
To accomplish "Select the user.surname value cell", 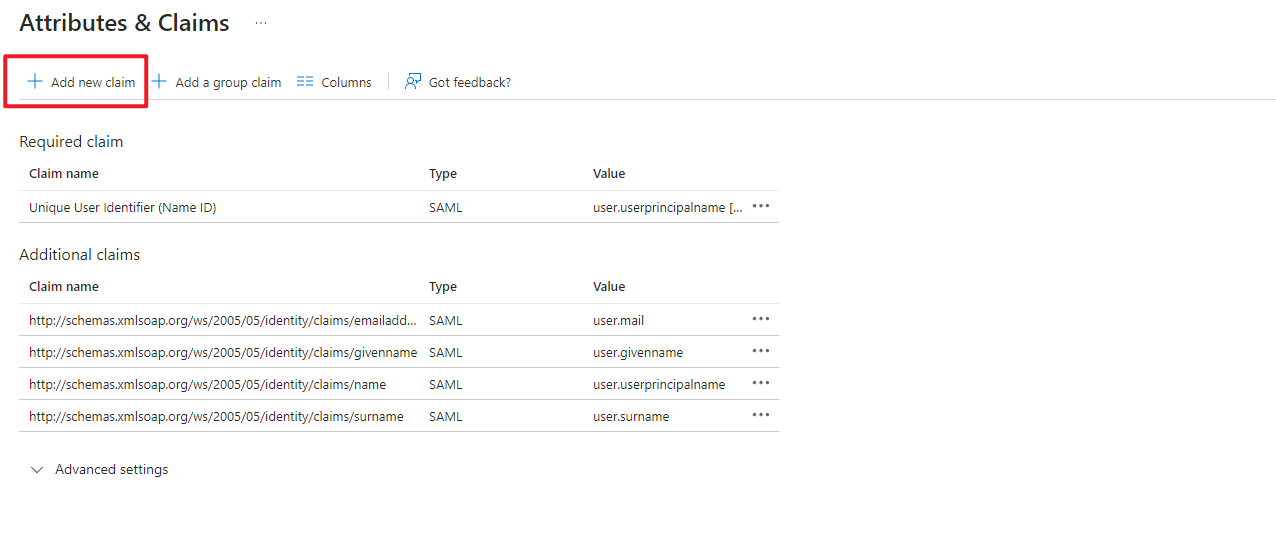I will point(631,417).
